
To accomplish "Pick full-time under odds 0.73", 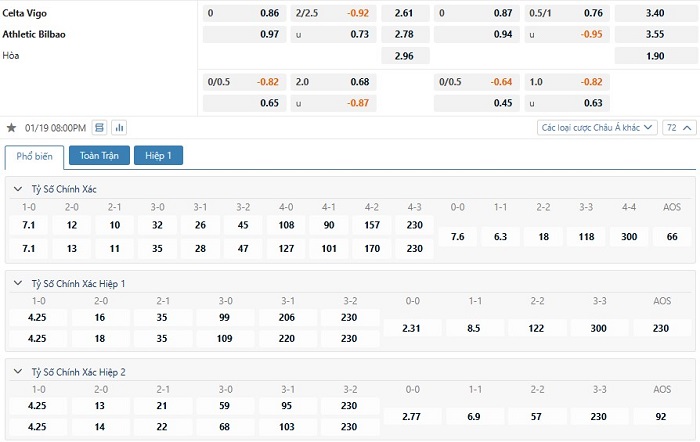I will click(333, 34).
